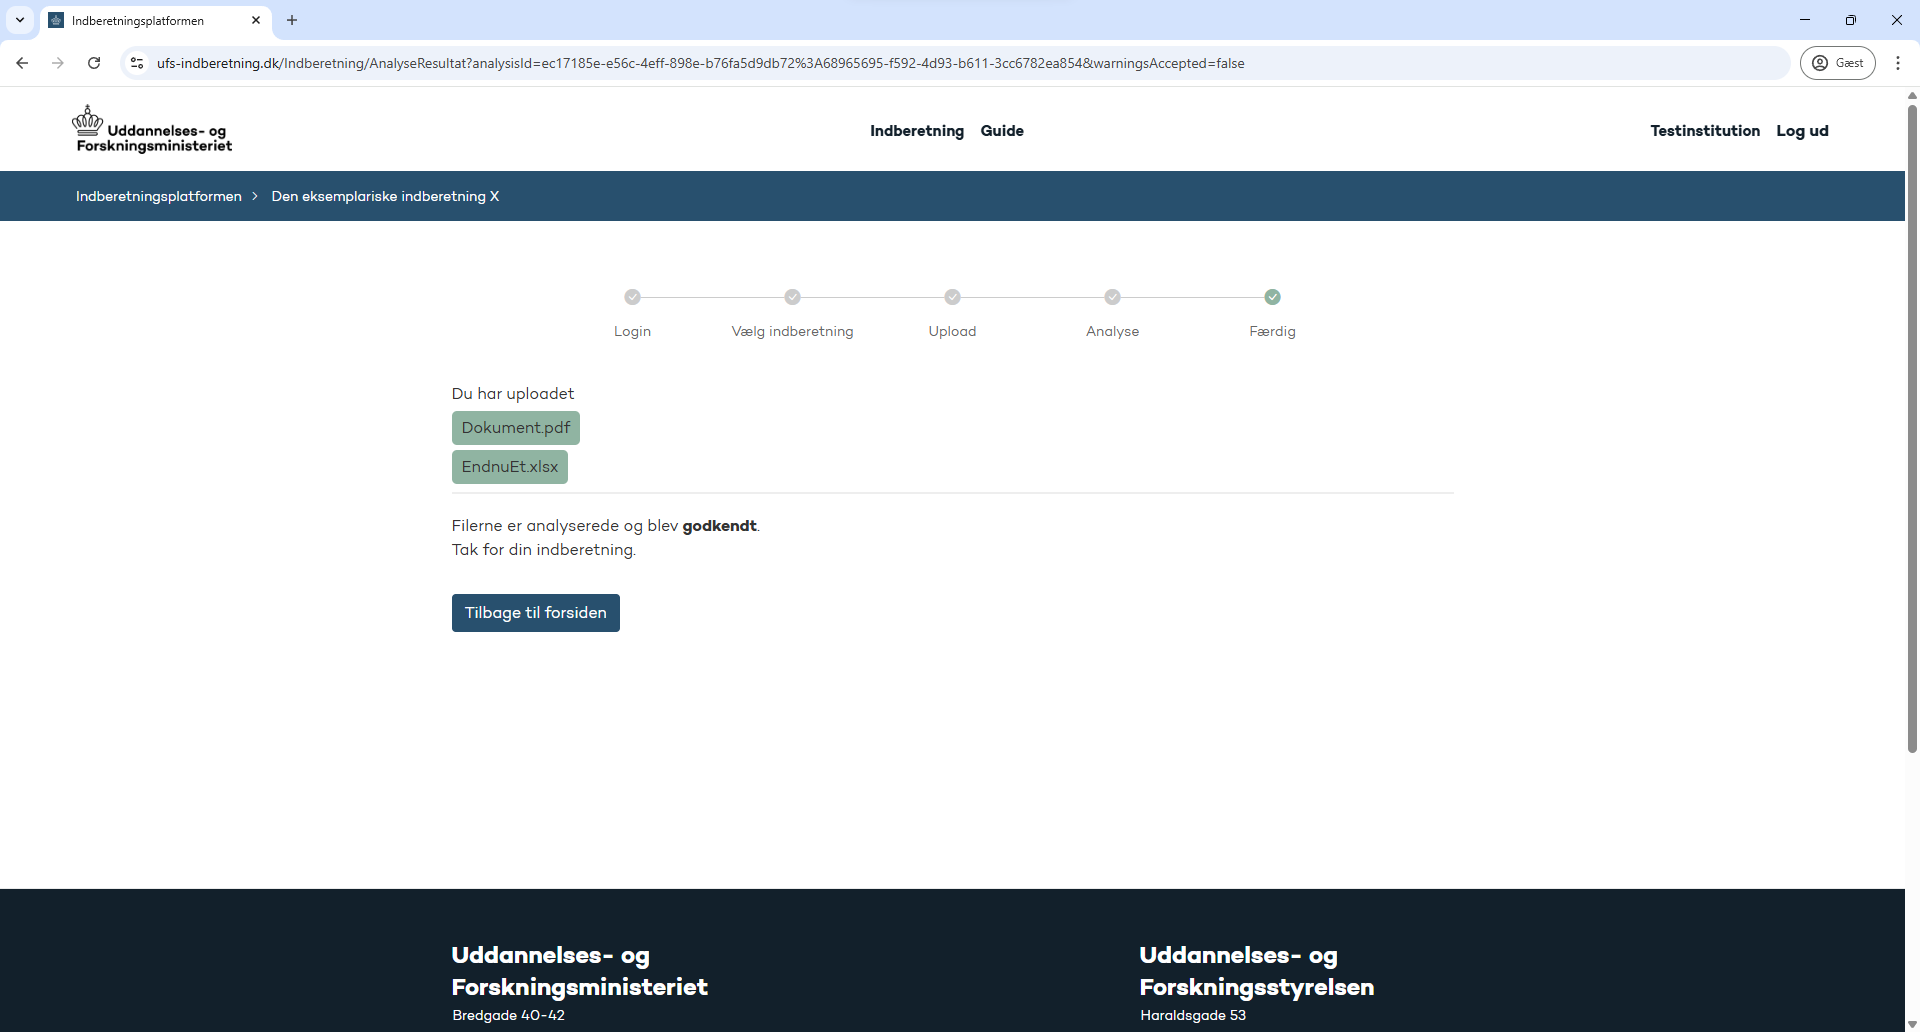Click the address bar URL
Viewport: 1920px width, 1032px height.
click(x=700, y=63)
